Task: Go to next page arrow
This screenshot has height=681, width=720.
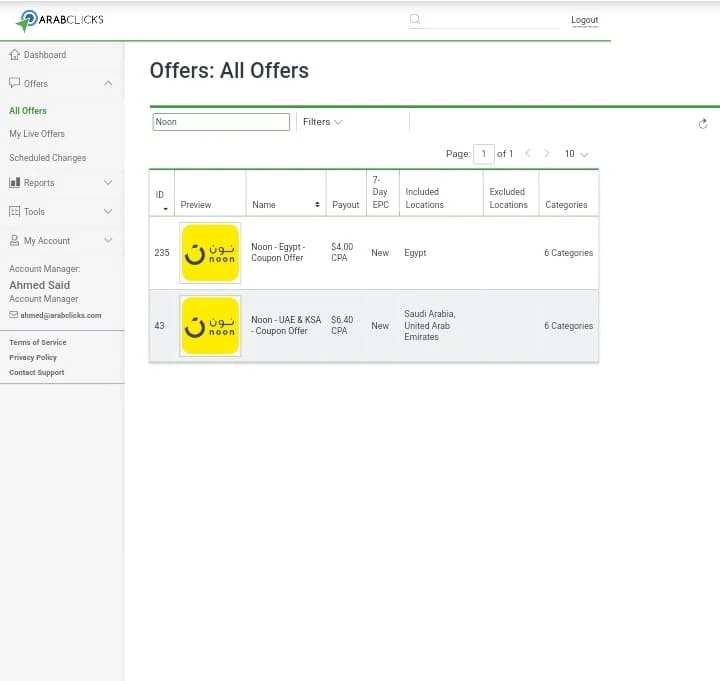Action: pyautogui.click(x=547, y=153)
